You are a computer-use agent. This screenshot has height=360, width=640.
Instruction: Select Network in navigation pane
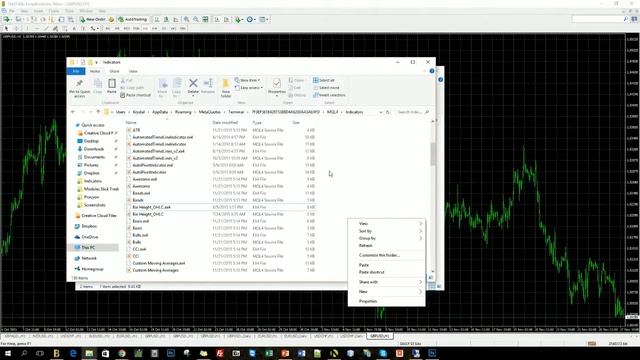pyautogui.click(x=89, y=258)
